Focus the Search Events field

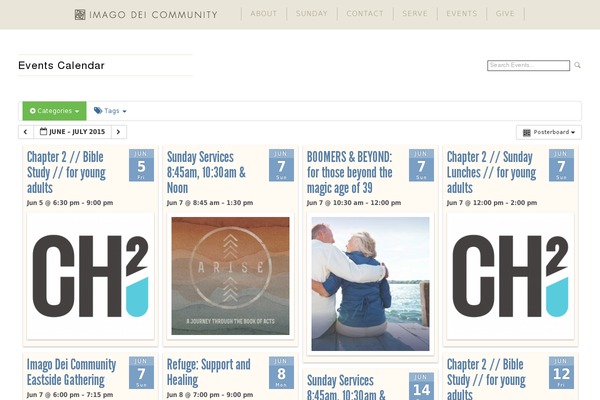(x=528, y=65)
